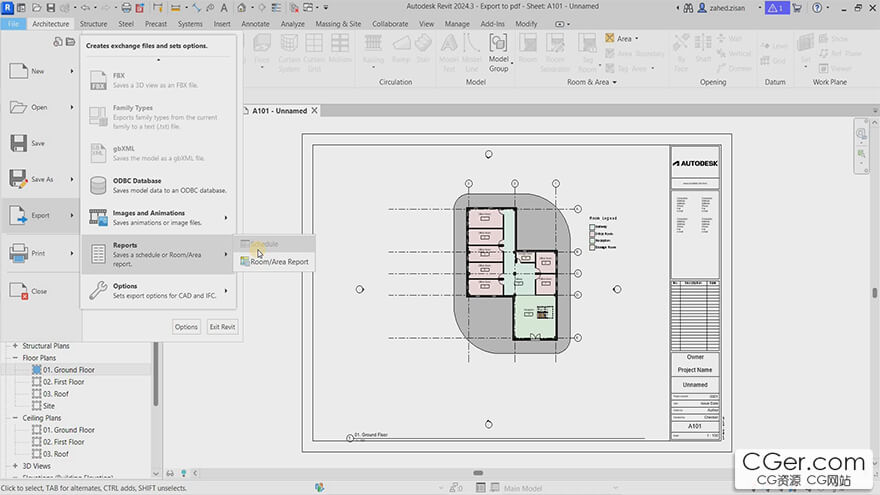Click the ODBC Database export icon
Screen dimensions: 880x495
tap(98, 185)
